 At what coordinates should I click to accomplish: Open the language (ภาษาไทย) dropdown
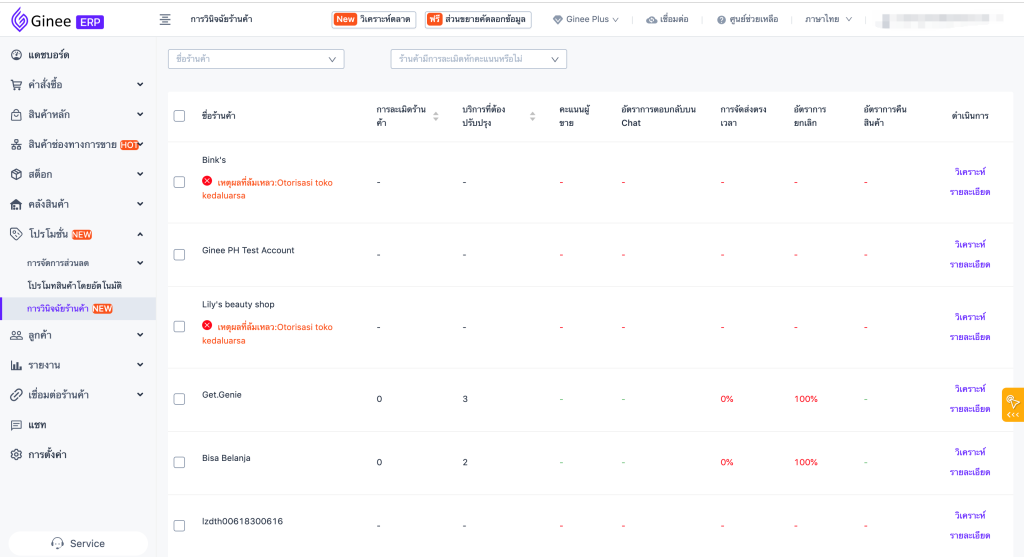click(x=828, y=20)
